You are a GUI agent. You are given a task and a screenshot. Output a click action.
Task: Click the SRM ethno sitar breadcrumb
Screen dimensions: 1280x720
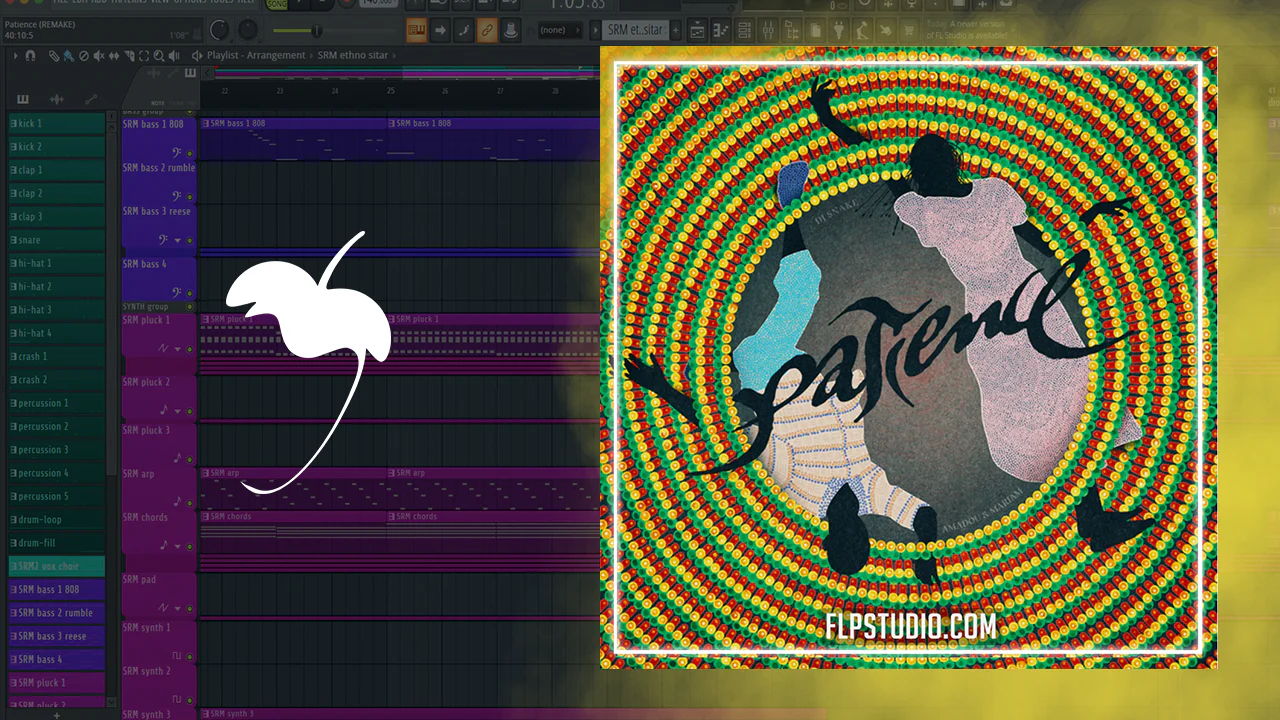pyautogui.click(x=353, y=56)
